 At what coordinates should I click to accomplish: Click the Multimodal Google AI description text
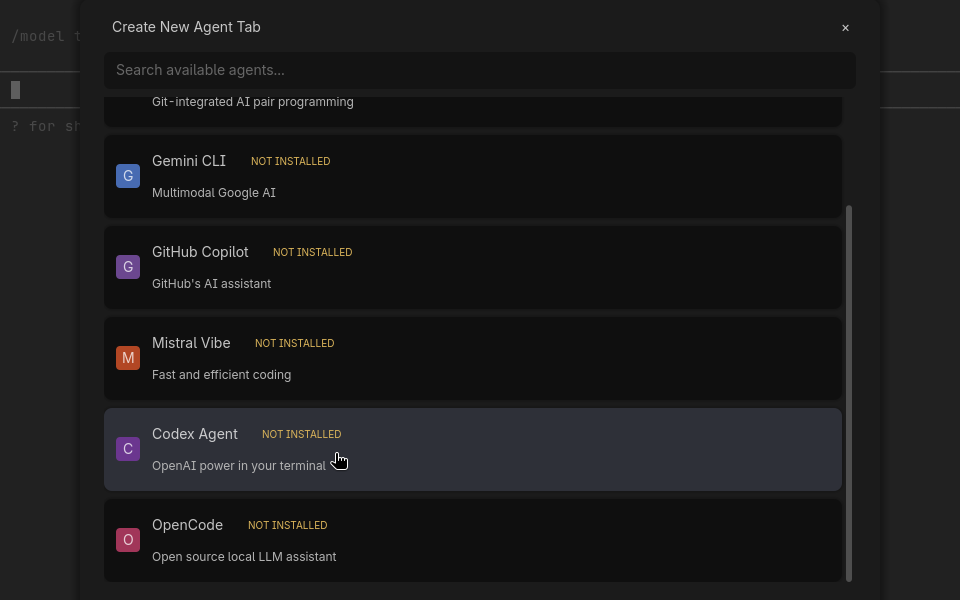(213, 192)
